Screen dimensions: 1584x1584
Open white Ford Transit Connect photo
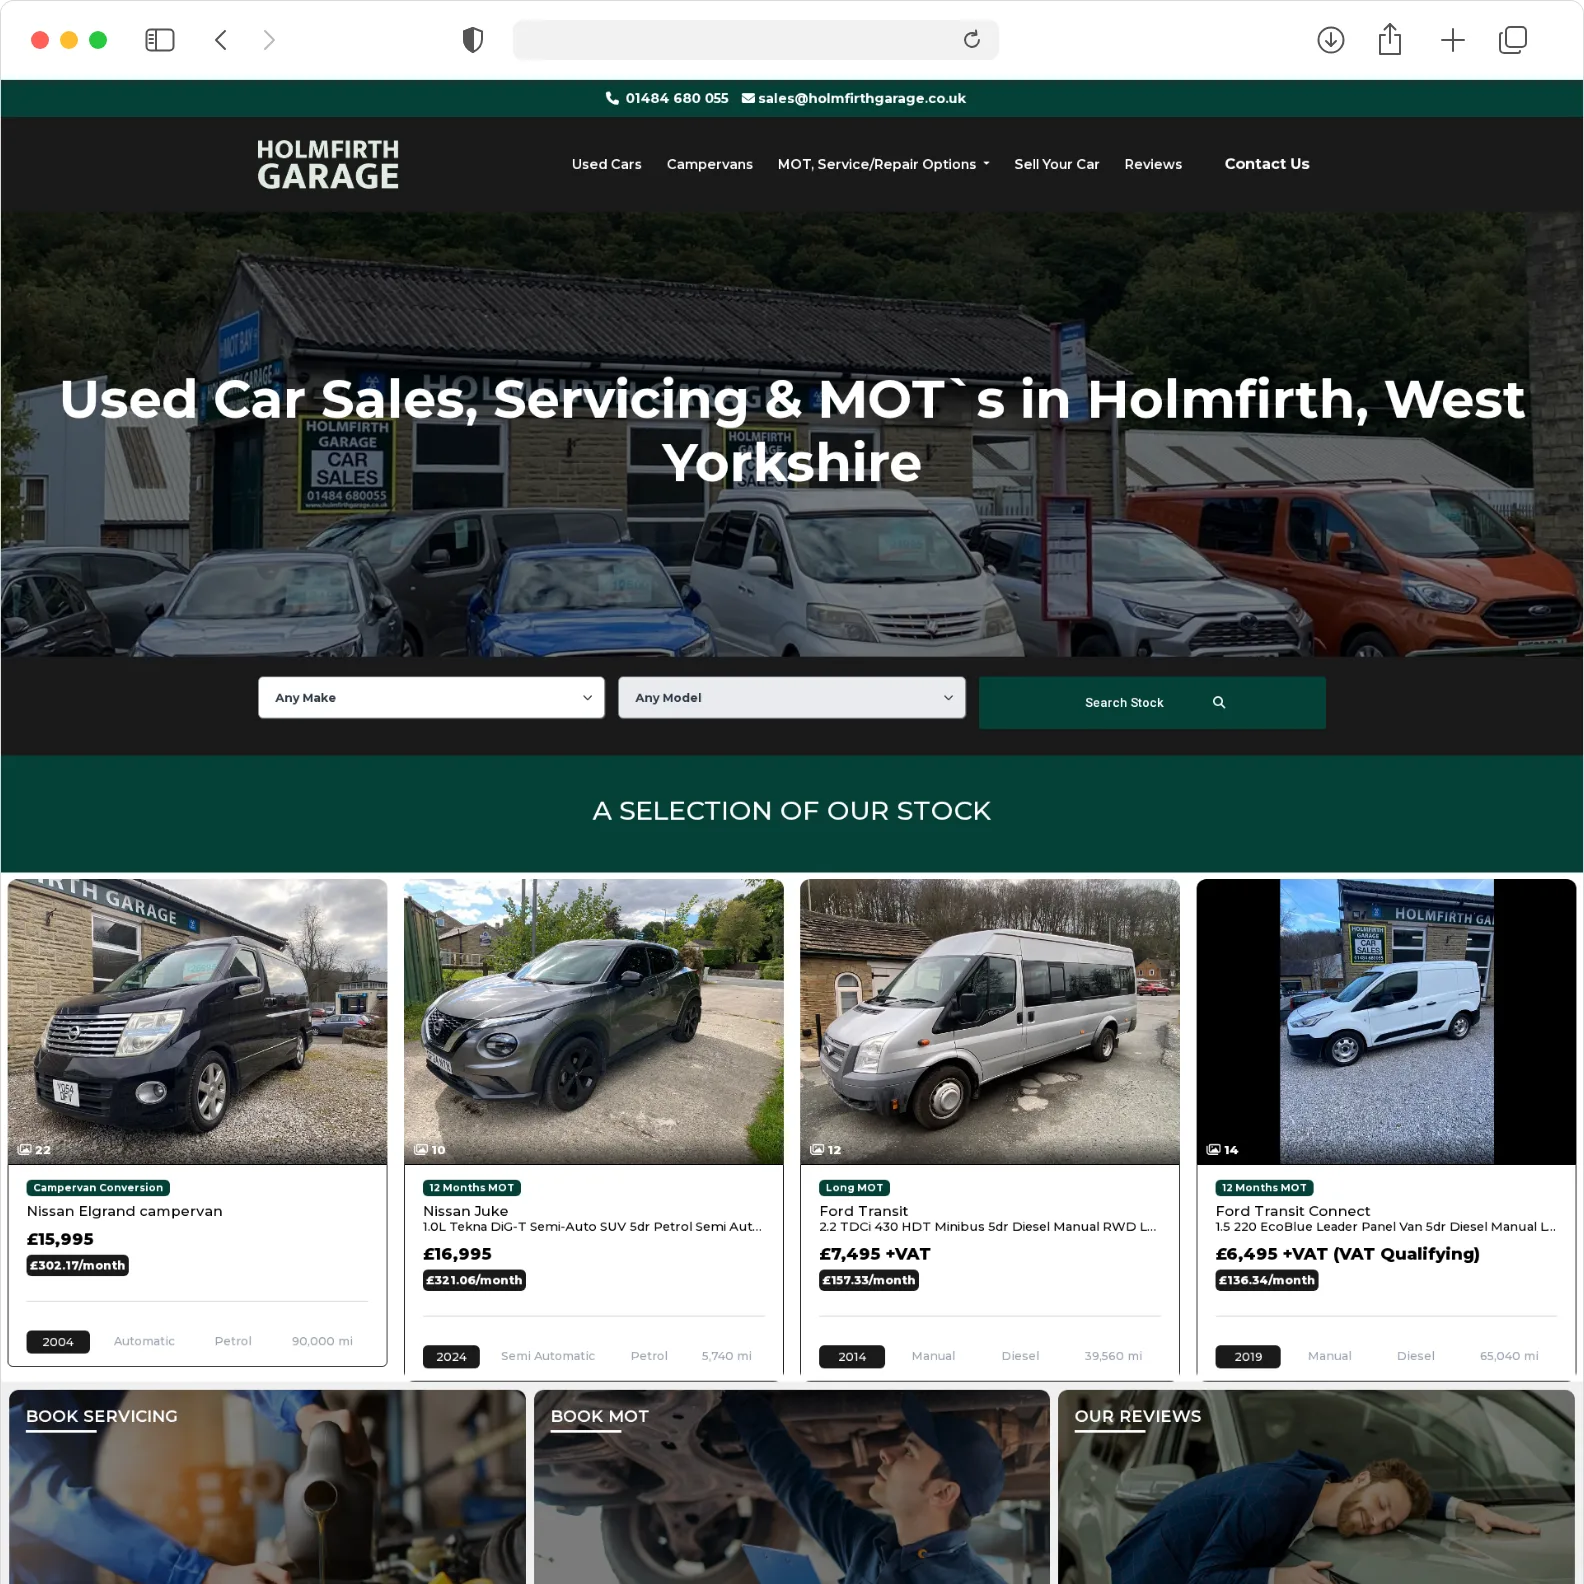pos(1386,1021)
